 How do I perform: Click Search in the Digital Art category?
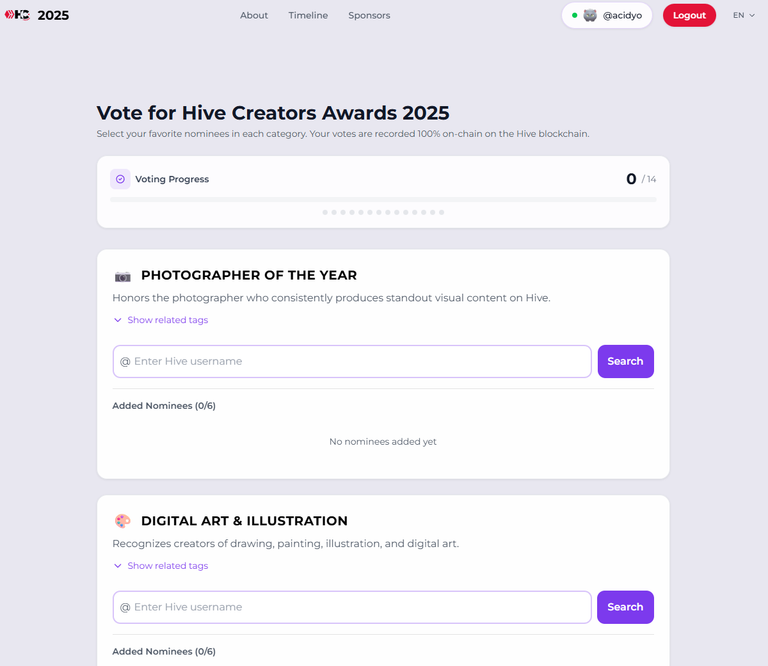tap(625, 607)
